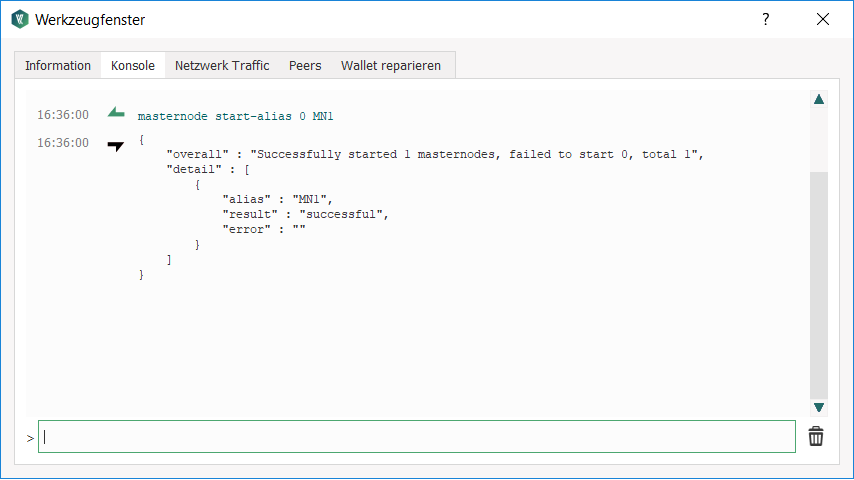
Task: Click the wallet logo in title bar
Action: click(x=19, y=19)
